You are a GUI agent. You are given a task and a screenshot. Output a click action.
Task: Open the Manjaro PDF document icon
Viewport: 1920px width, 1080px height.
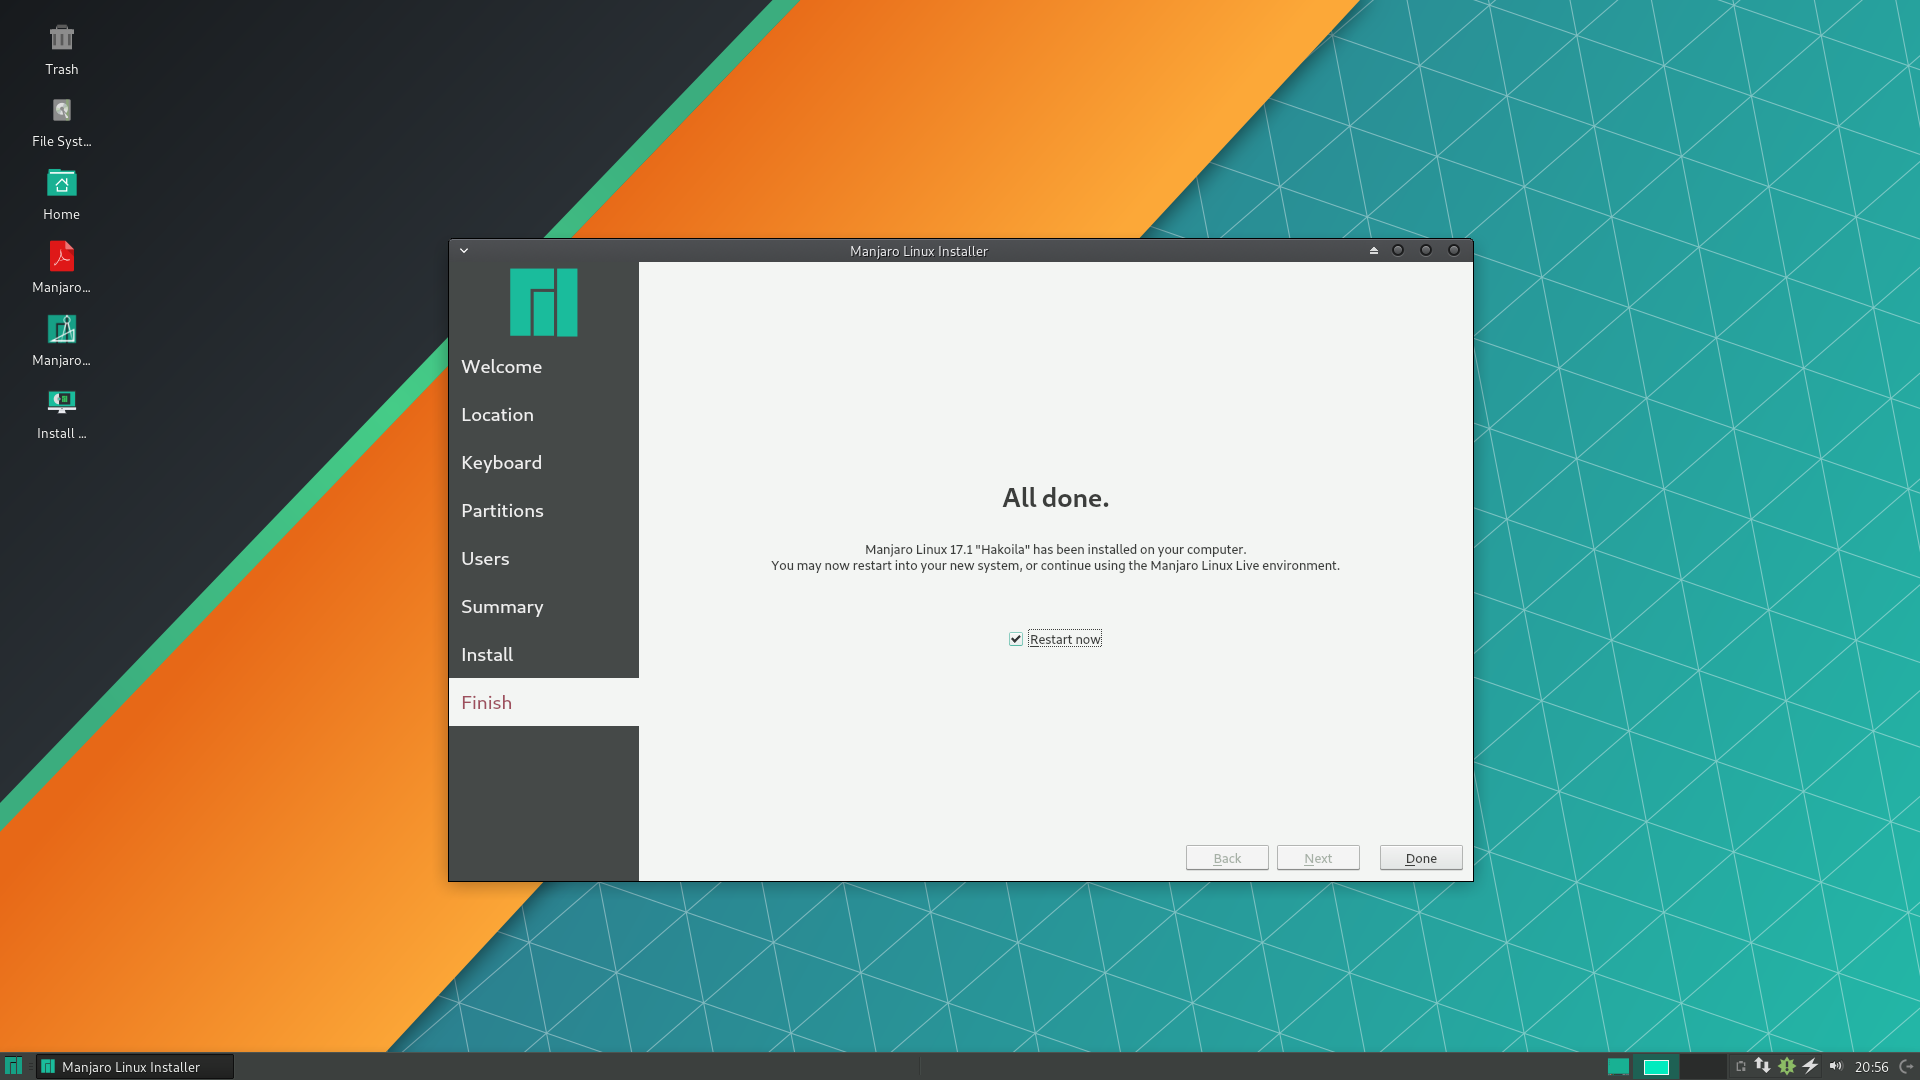[x=62, y=256]
